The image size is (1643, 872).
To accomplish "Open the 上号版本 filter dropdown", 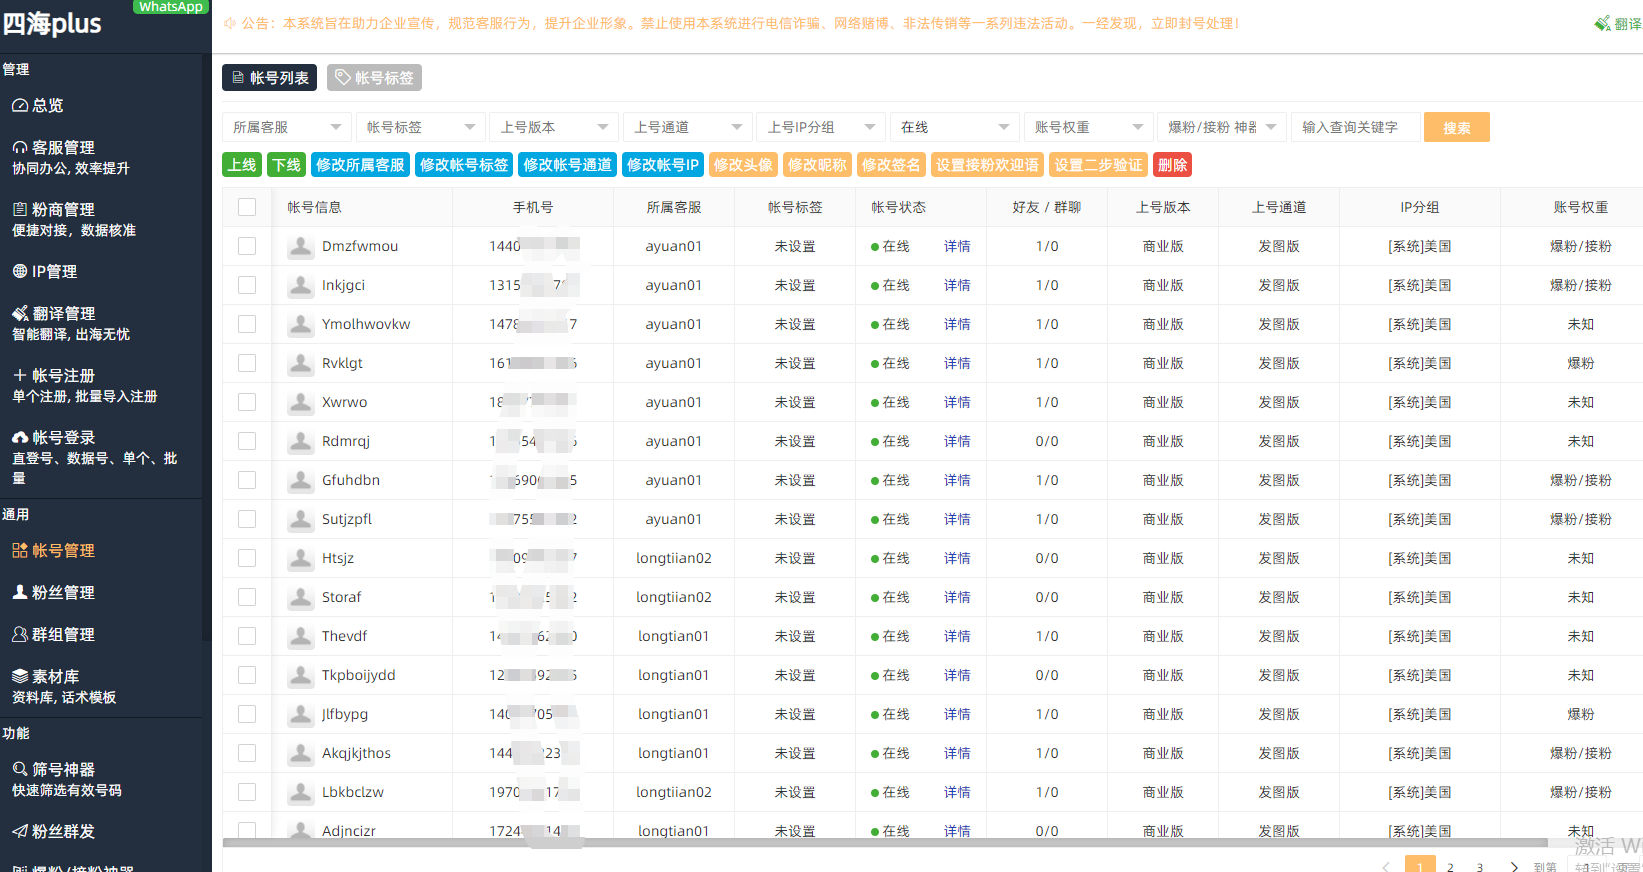I will tap(554, 127).
